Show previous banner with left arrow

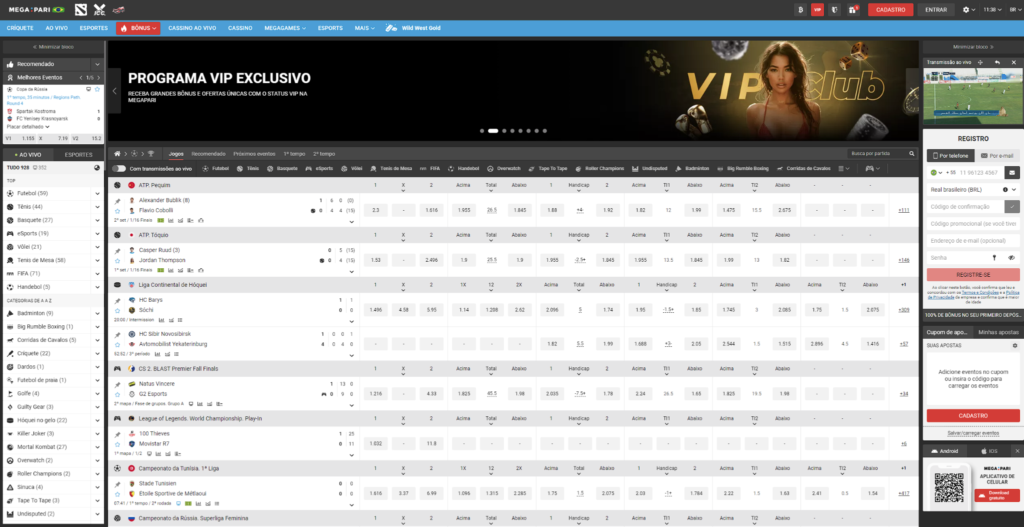click(x=114, y=91)
